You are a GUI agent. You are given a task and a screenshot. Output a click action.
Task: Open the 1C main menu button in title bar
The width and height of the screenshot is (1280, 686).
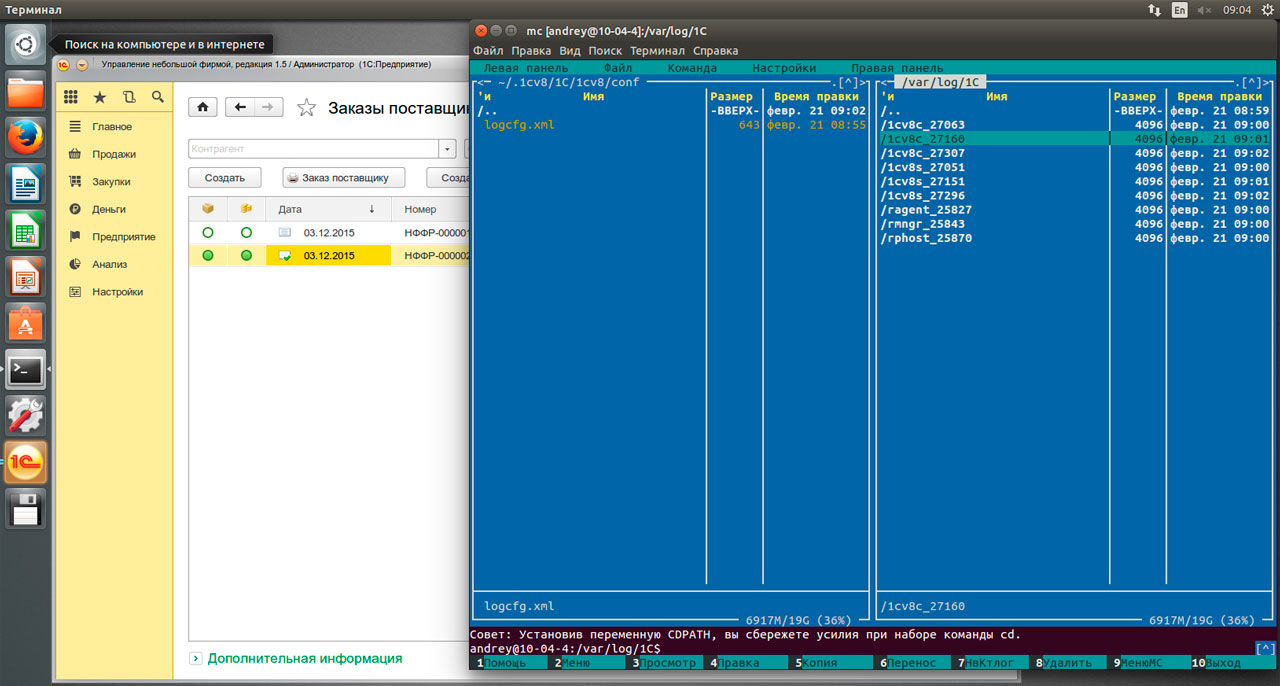82,65
